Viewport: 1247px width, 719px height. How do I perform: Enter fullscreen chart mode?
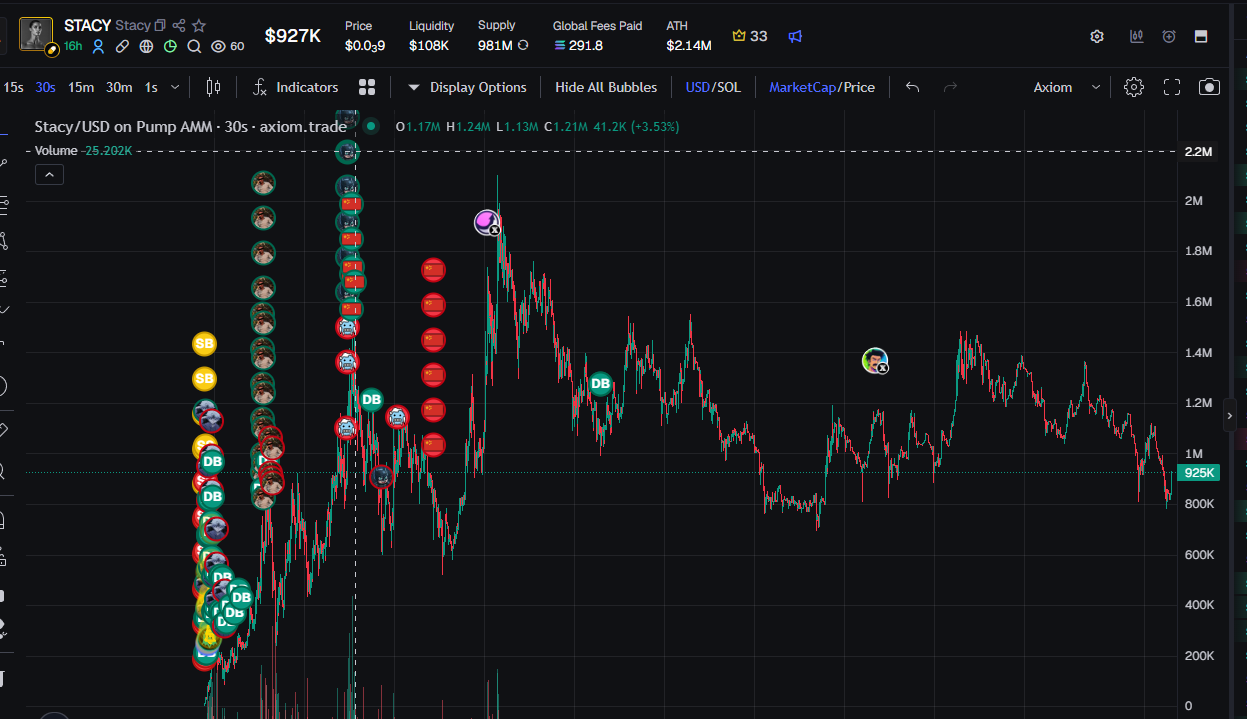tap(1172, 87)
